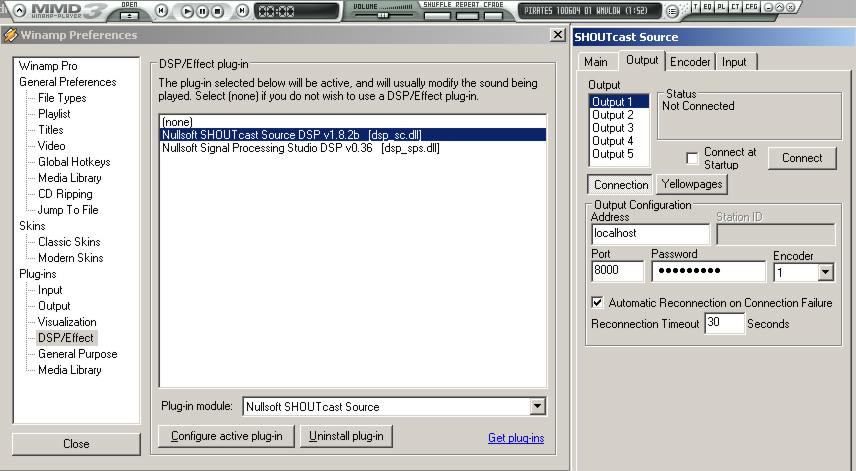Toggle the PL playlist window
Image resolution: width=856 pixels, height=471 pixels.
point(721,7)
